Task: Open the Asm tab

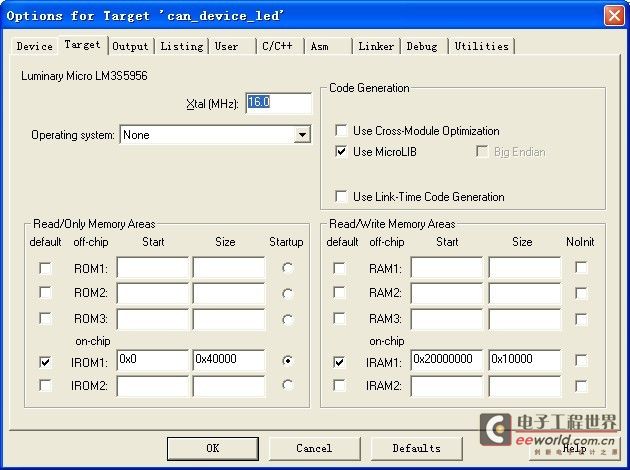Action: 320,46
